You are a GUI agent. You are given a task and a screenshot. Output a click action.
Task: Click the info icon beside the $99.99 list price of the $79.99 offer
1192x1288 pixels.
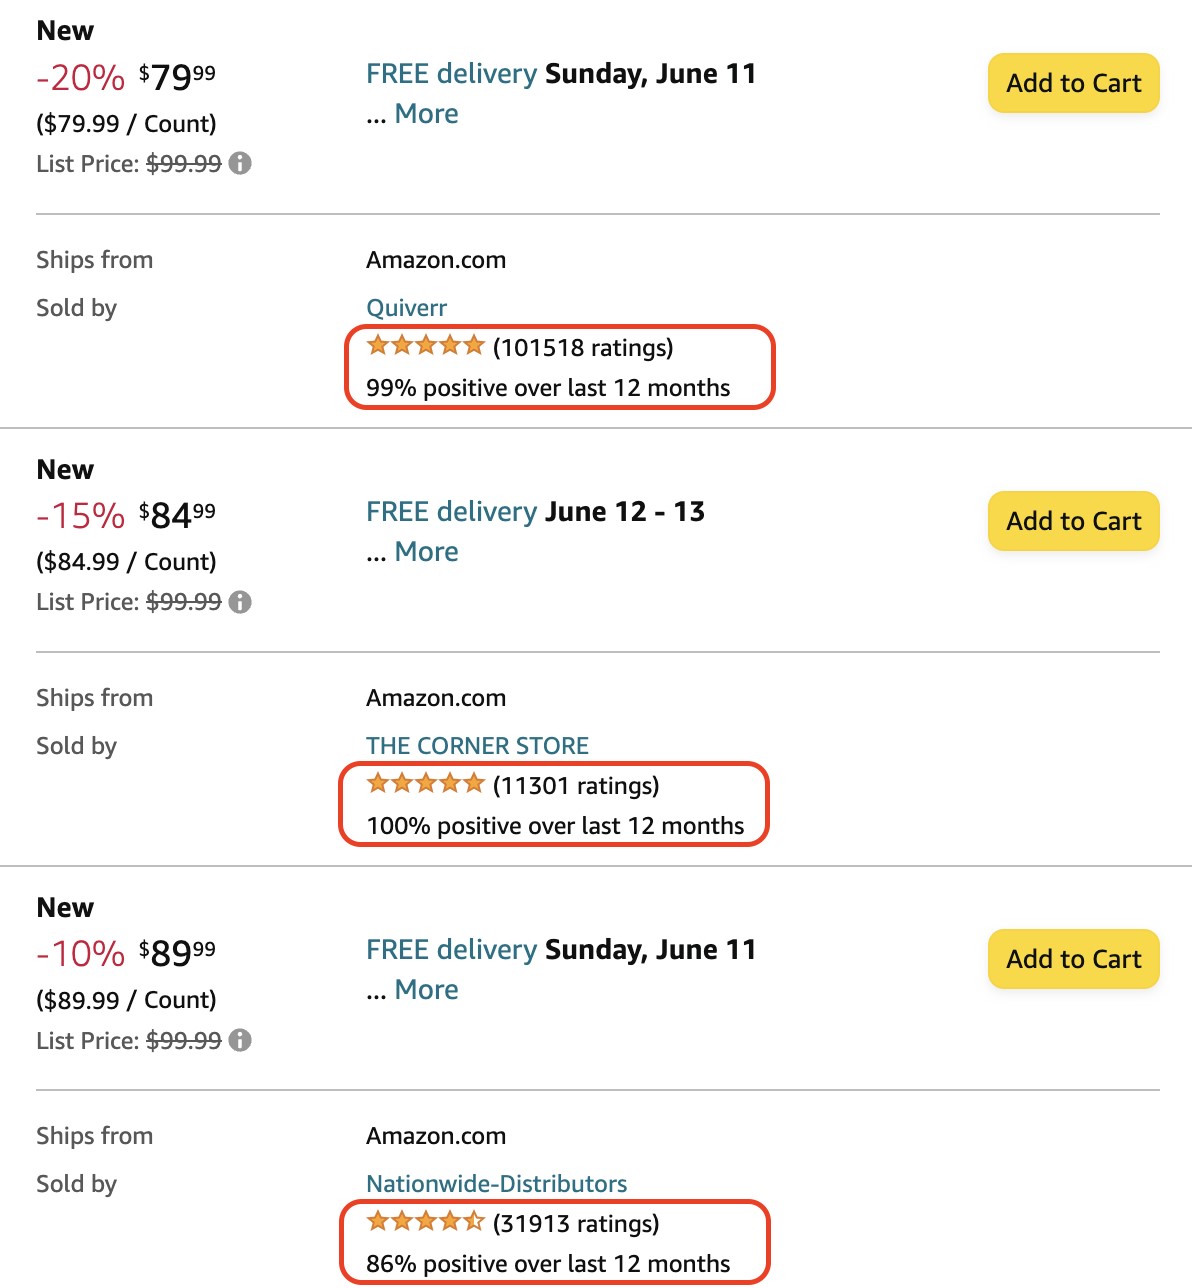click(x=240, y=163)
